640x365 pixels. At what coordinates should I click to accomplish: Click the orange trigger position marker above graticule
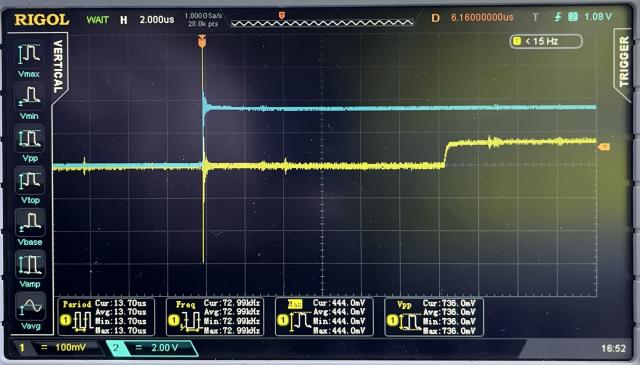point(202,41)
